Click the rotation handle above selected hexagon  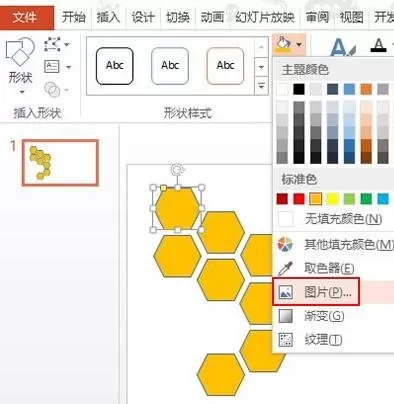[177, 170]
